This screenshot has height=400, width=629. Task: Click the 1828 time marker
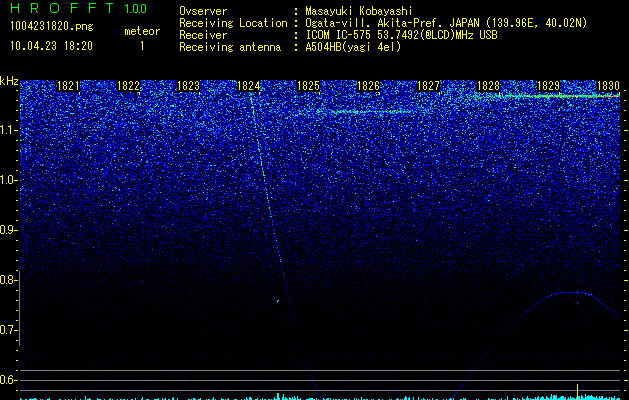click(x=489, y=86)
